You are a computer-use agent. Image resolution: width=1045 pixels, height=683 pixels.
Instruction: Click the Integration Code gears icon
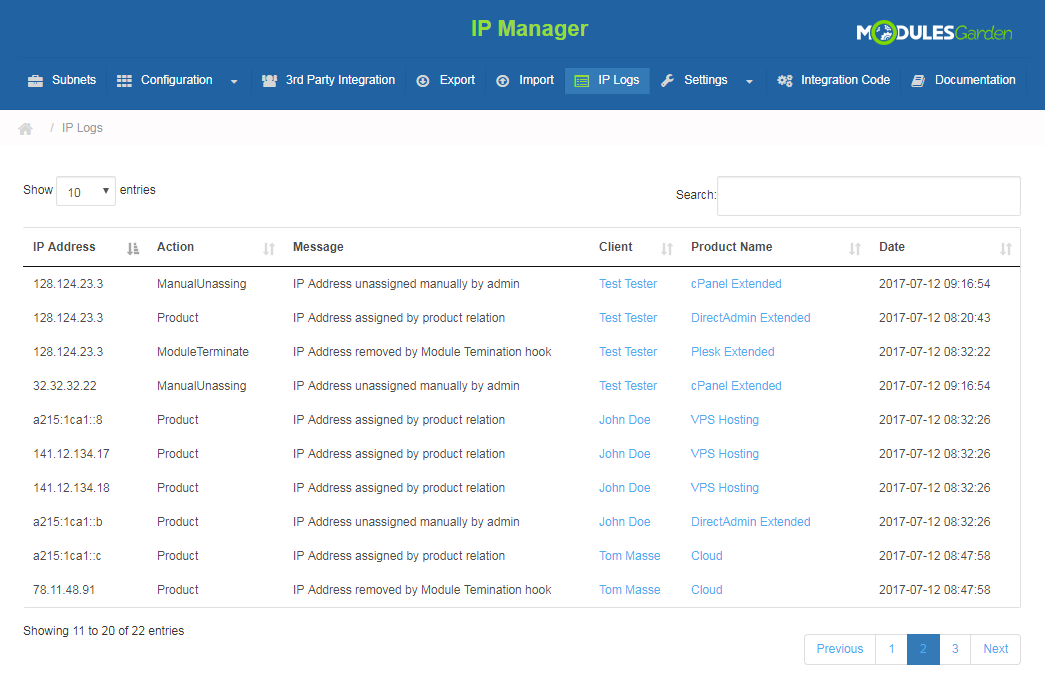pyautogui.click(x=785, y=81)
